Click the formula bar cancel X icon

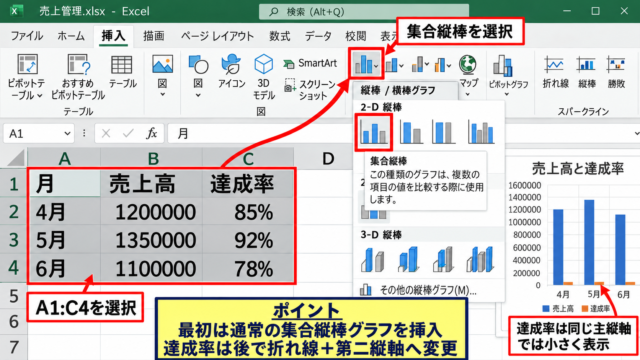[x=106, y=133]
